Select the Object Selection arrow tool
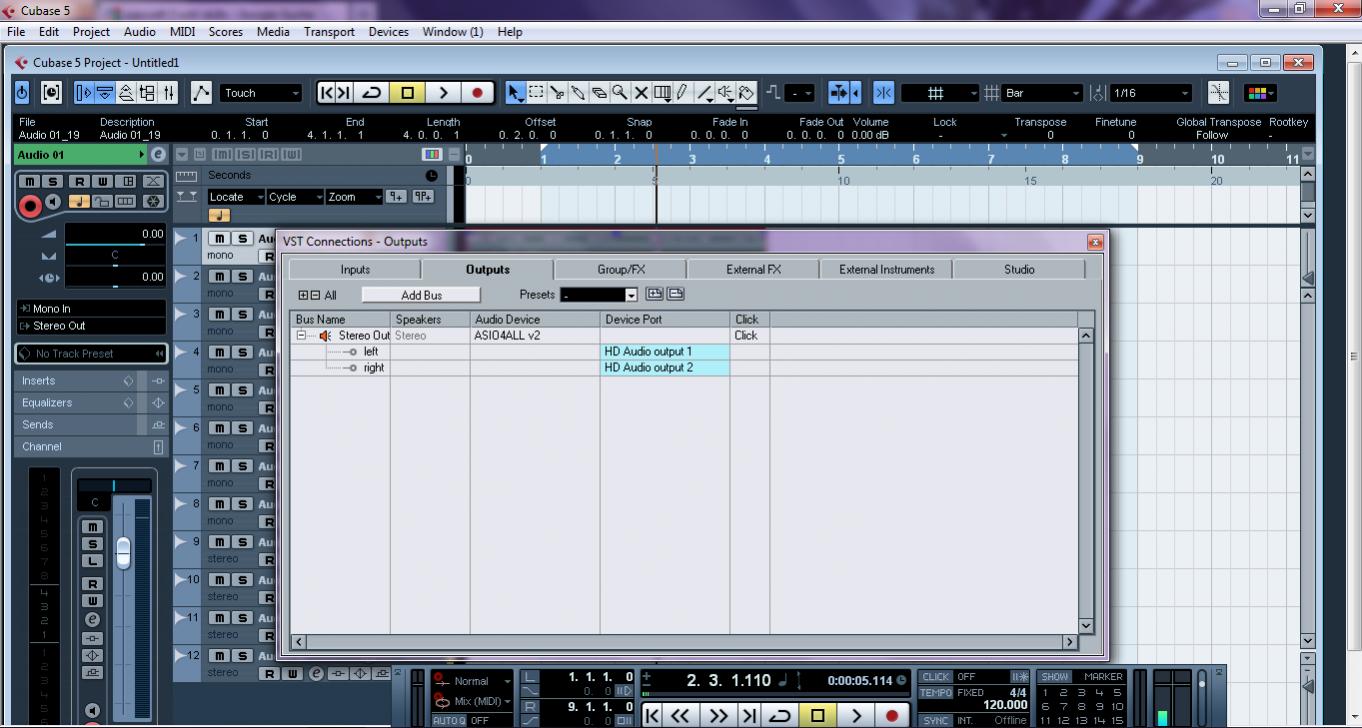This screenshot has width=1362, height=728. (x=515, y=93)
